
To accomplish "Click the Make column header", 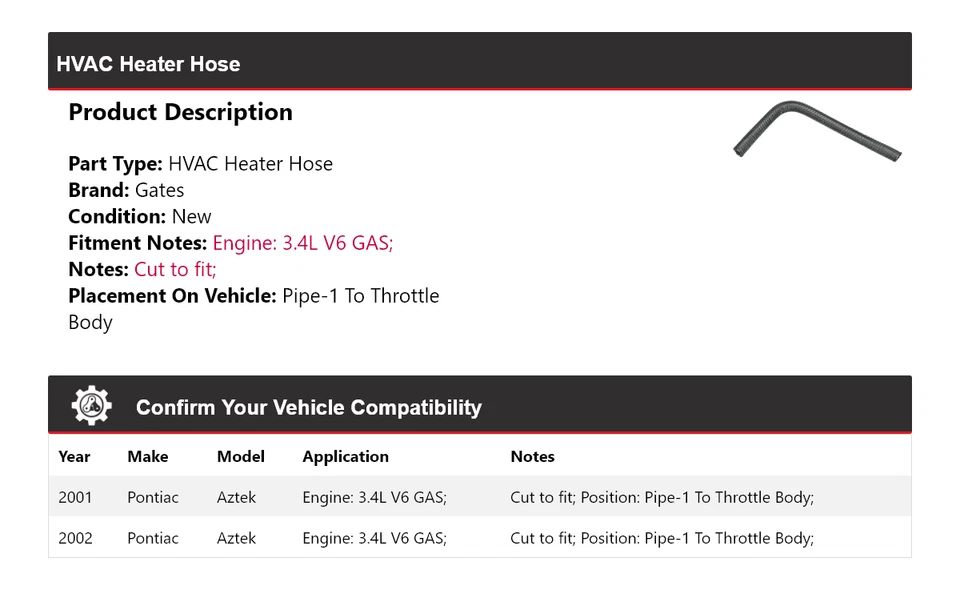I will point(148,456).
